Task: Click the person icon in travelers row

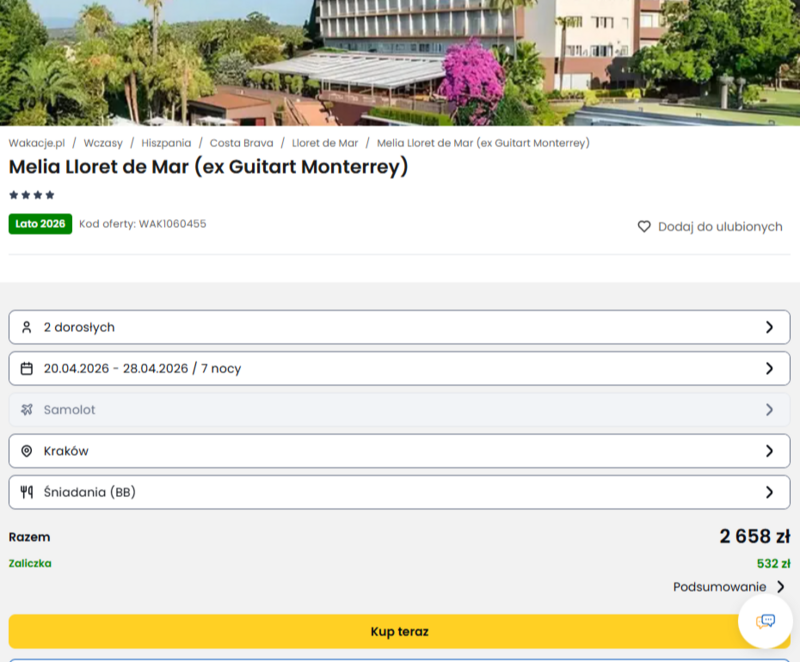Action: coord(27,327)
